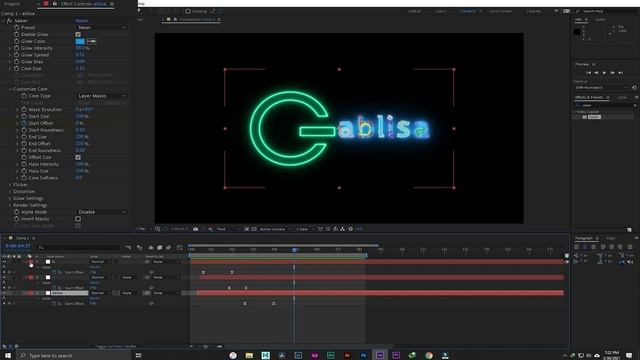Select the ablisa layer name in timeline

[69, 293]
